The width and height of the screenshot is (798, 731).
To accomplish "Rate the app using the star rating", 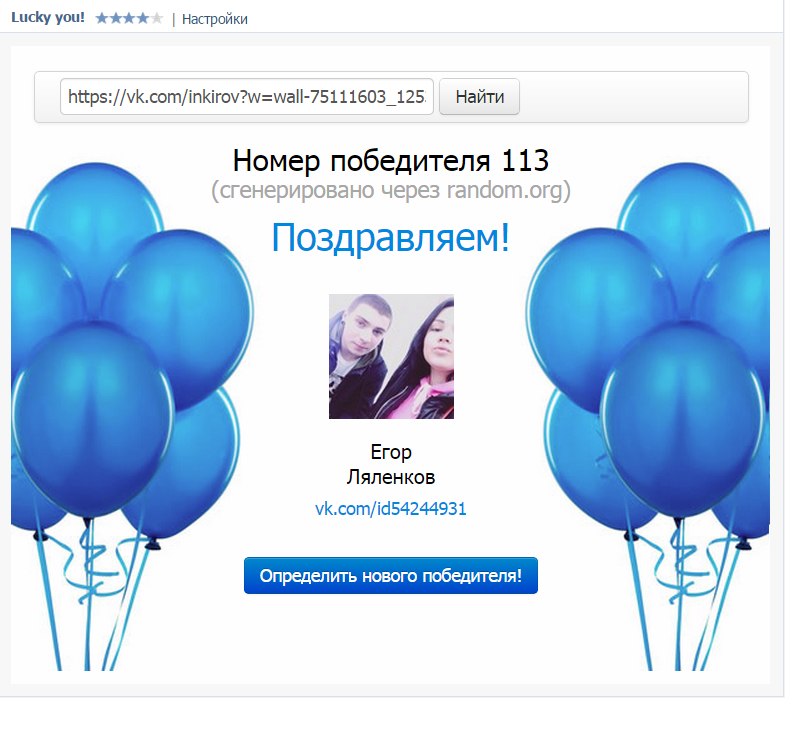I will point(129,18).
